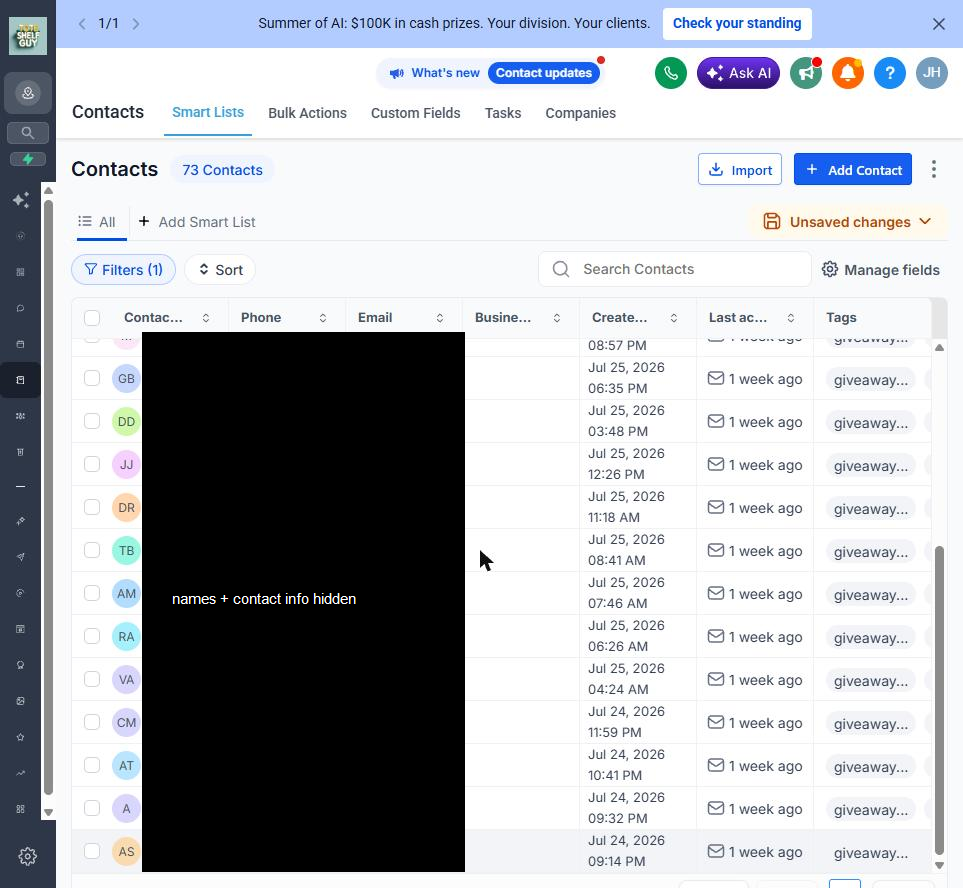This screenshot has width=963, height=888.
Task: Sort by the Email column arrows
Action: click(440, 317)
